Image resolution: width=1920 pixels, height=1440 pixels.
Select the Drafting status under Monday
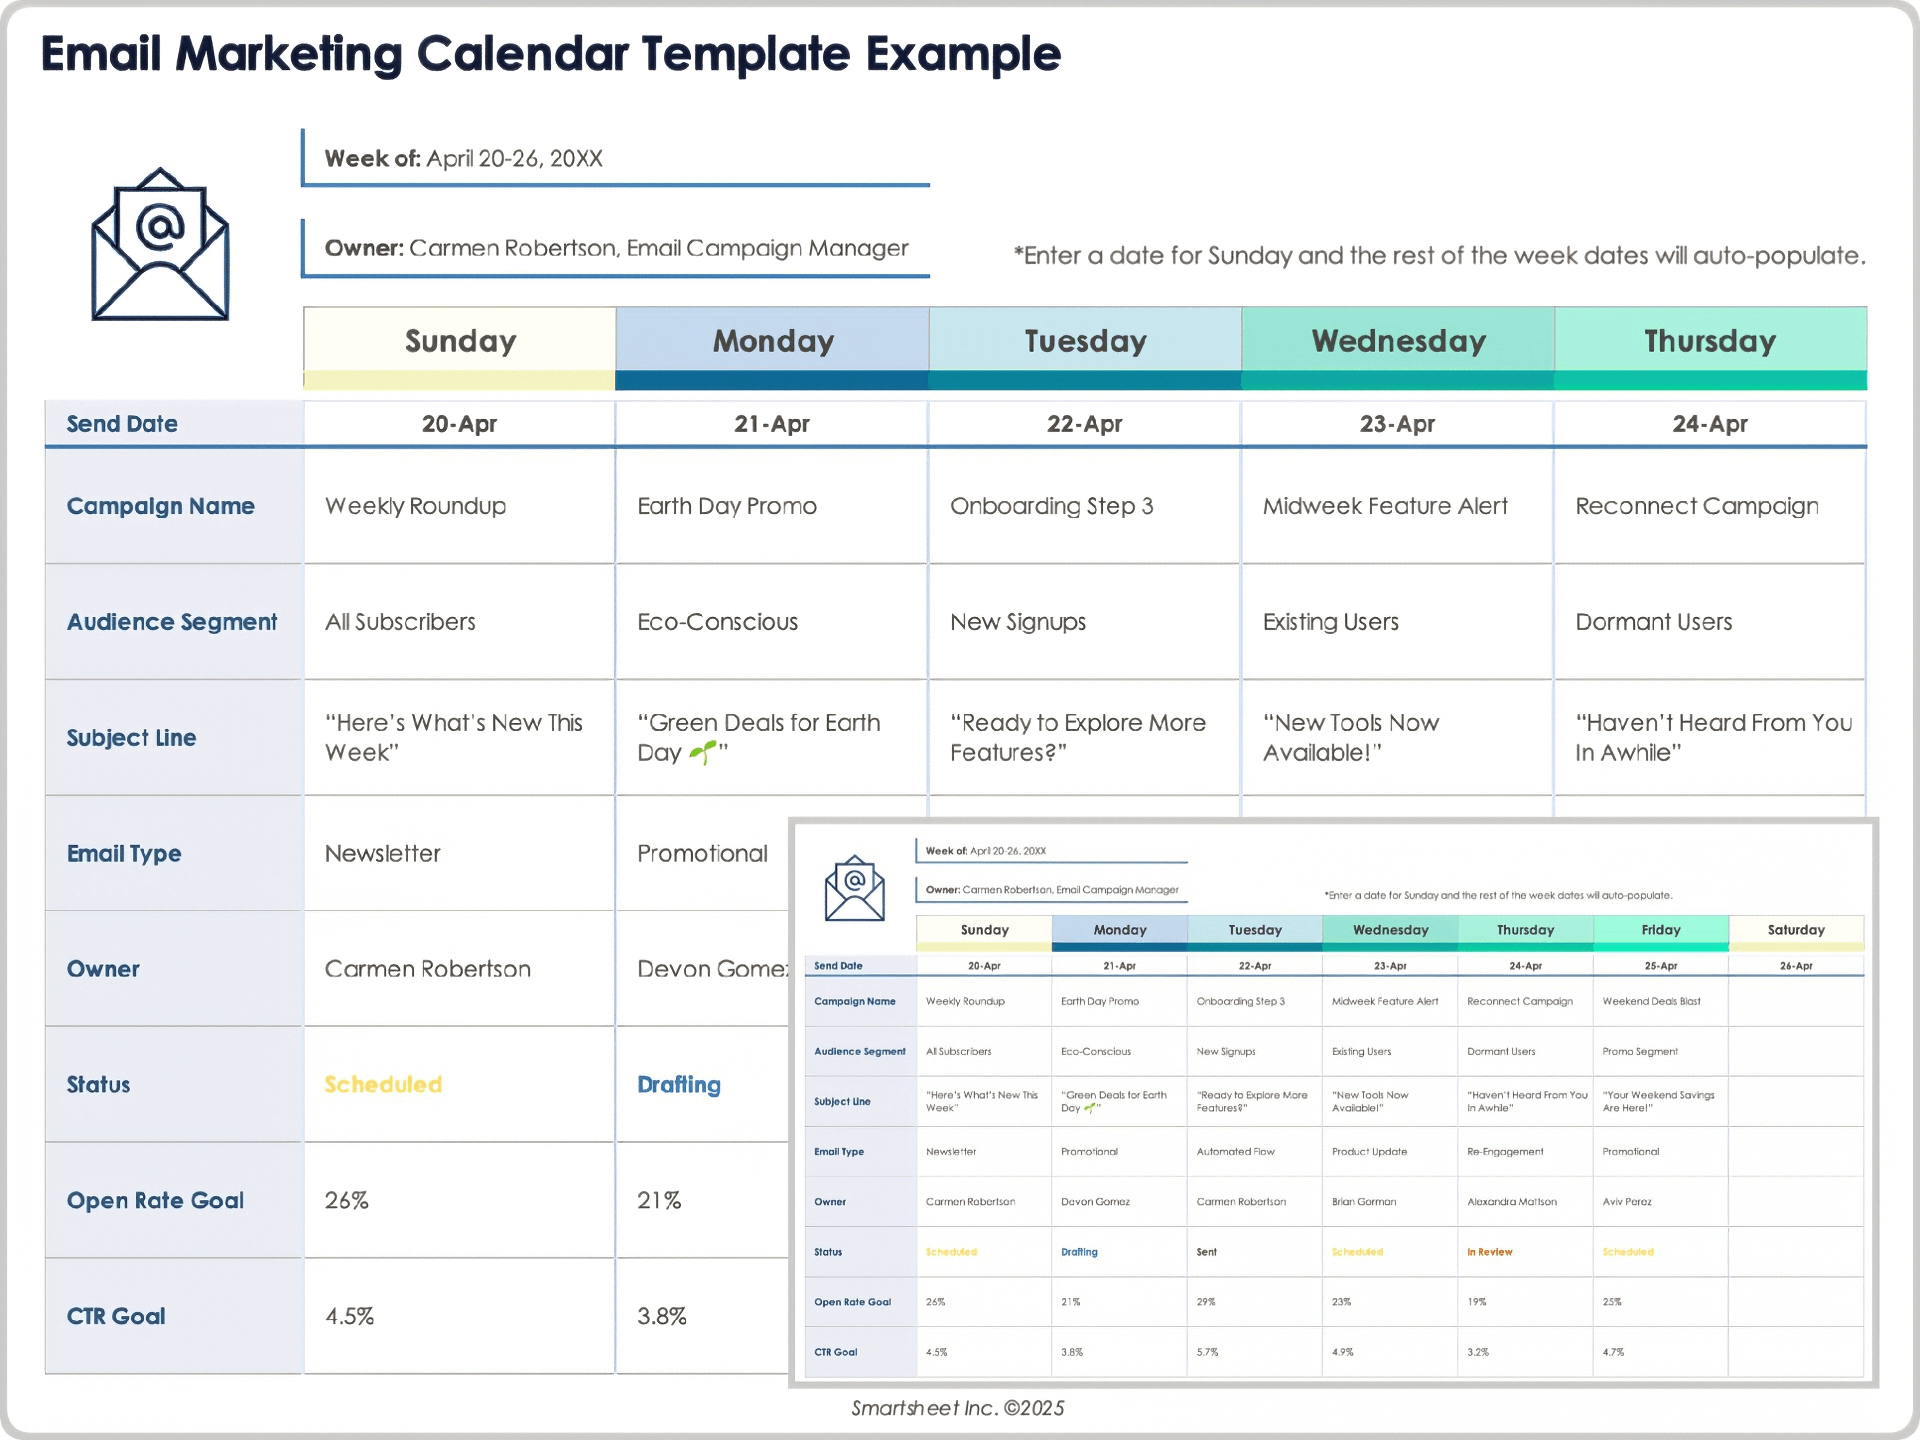point(679,1084)
